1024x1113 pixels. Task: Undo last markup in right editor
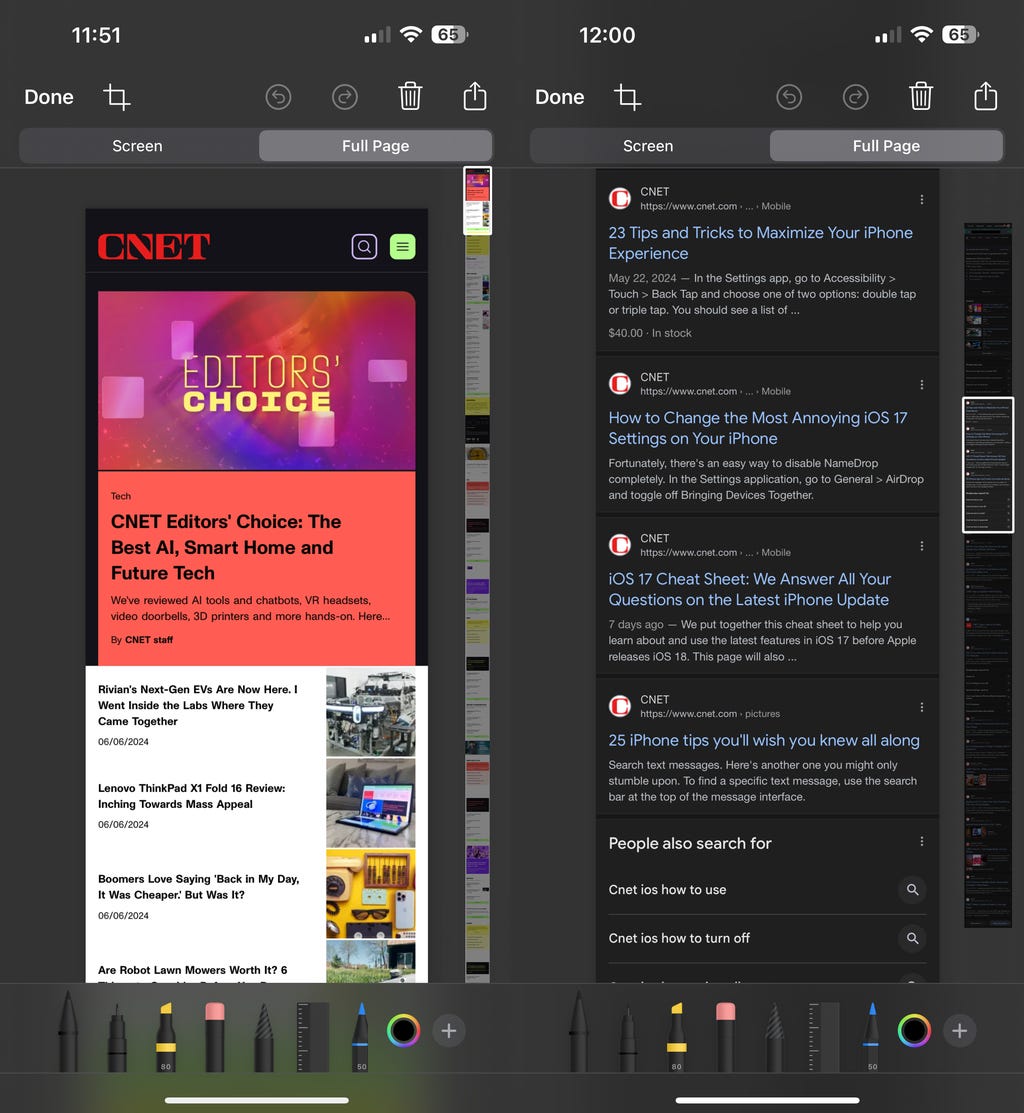click(788, 97)
